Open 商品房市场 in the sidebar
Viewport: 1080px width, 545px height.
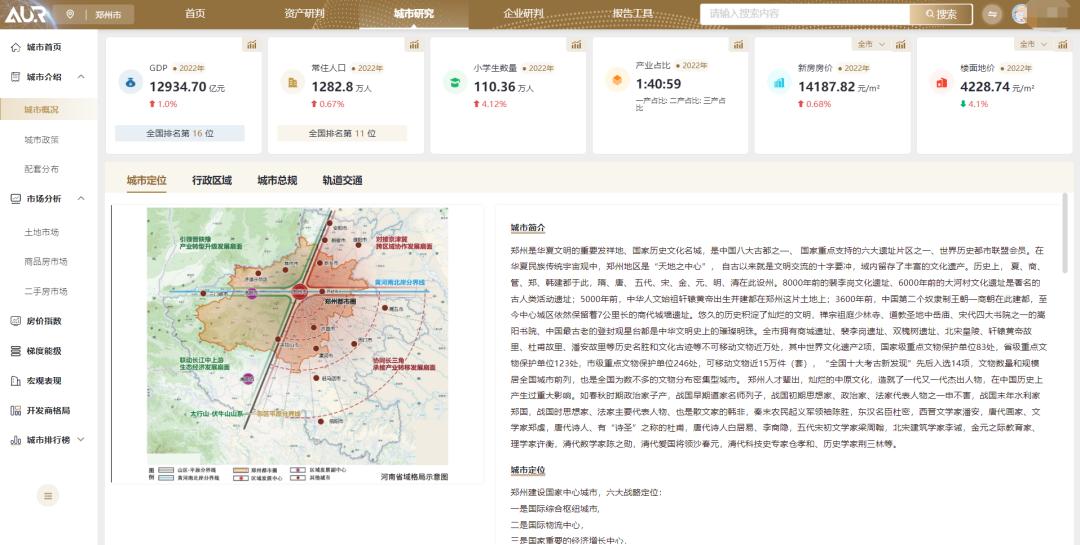click(x=45, y=261)
